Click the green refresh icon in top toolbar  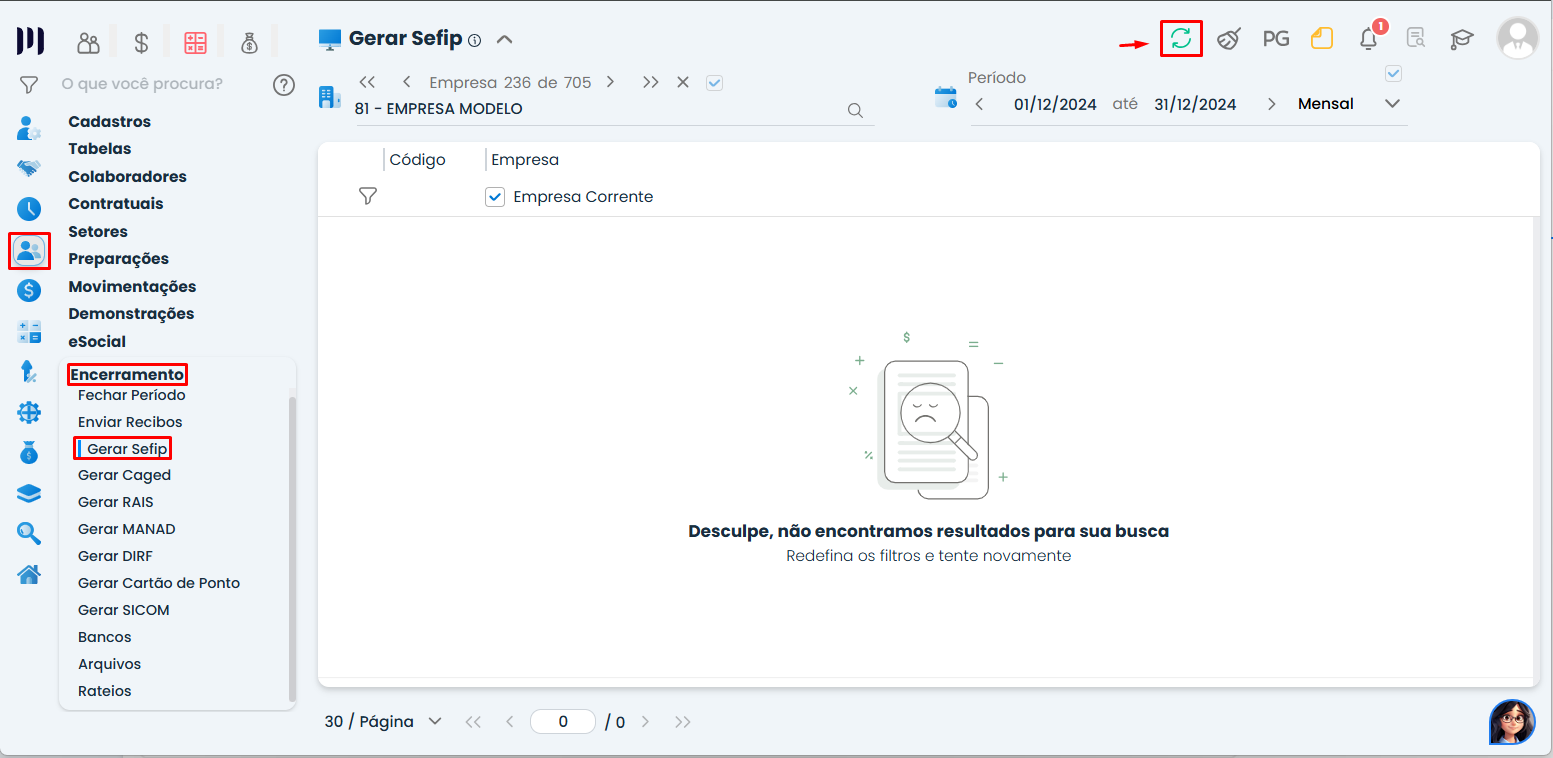(1181, 39)
